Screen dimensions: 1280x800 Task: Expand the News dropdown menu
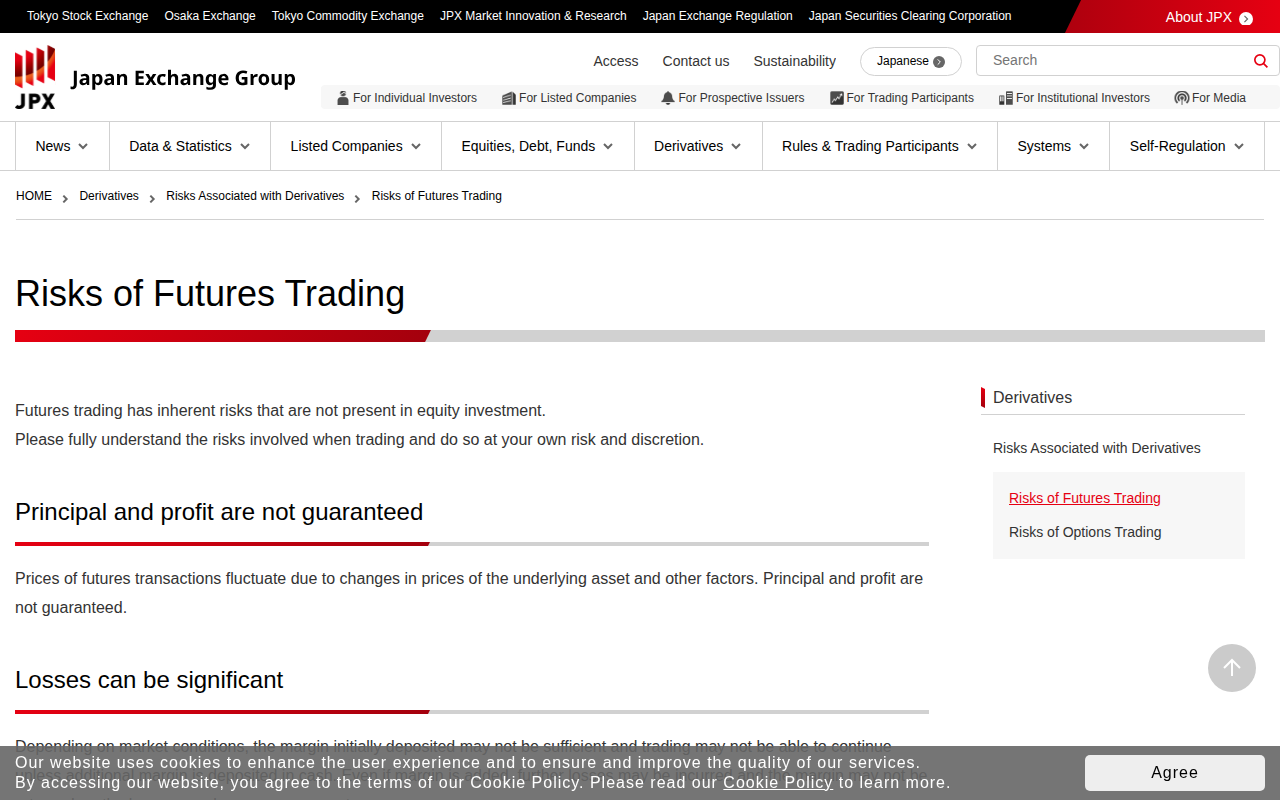(62, 146)
